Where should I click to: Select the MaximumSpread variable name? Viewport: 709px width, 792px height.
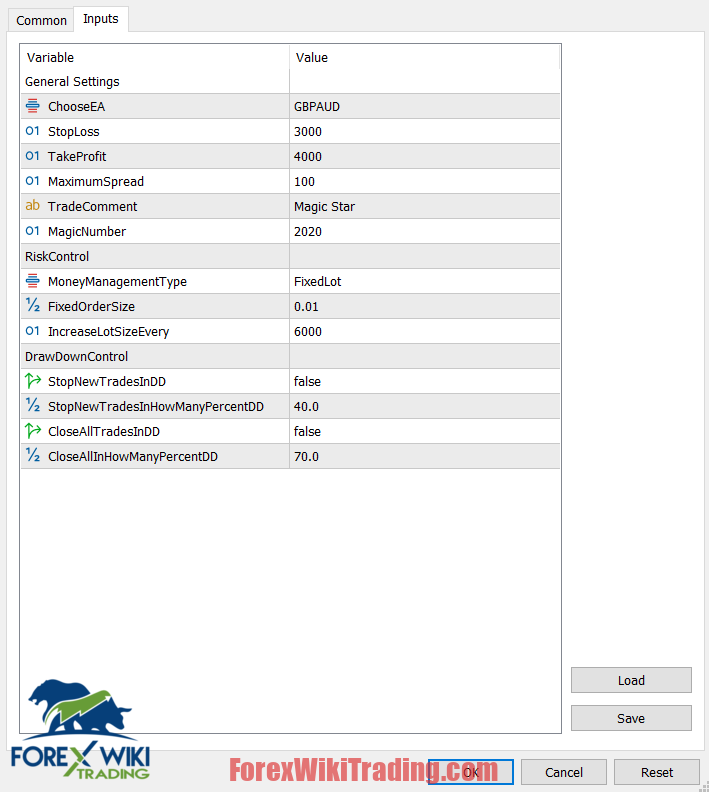tap(96, 182)
